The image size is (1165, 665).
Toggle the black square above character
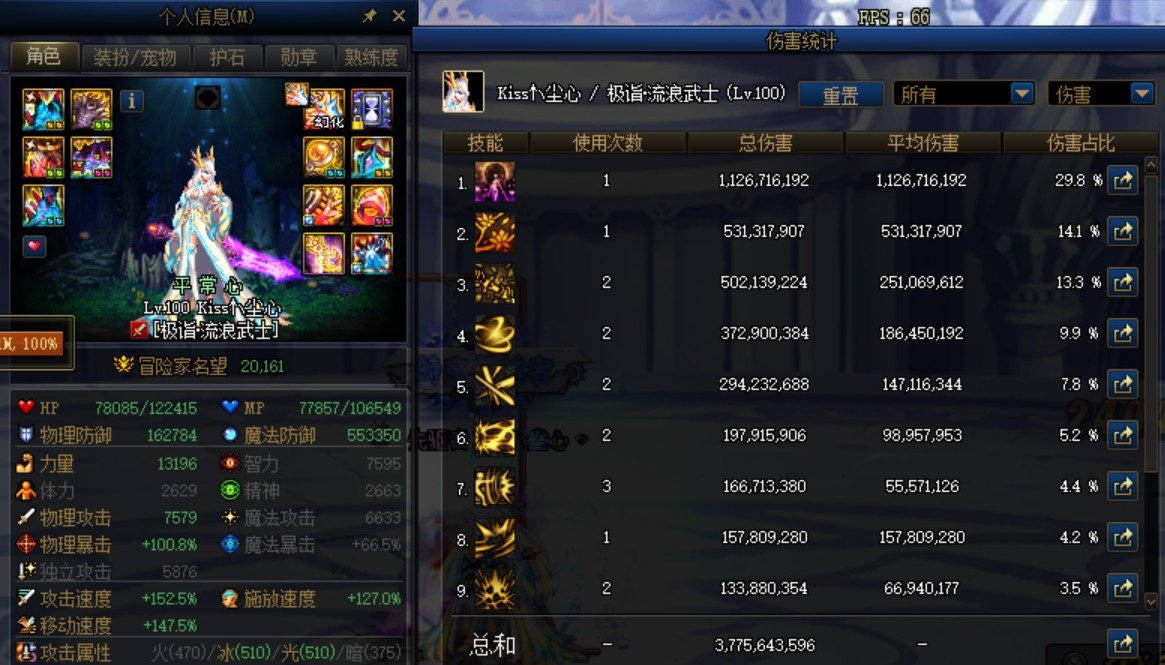coord(207,97)
